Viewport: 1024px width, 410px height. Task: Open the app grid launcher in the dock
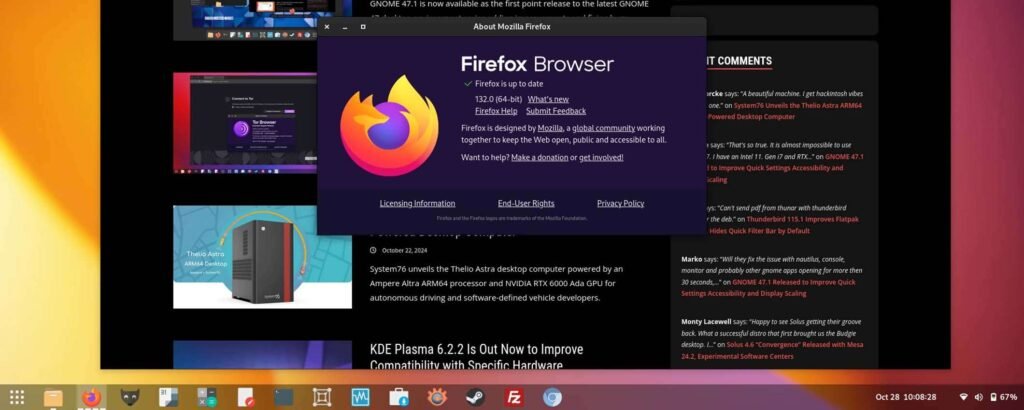pyautogui.click(x=17, y=397)
